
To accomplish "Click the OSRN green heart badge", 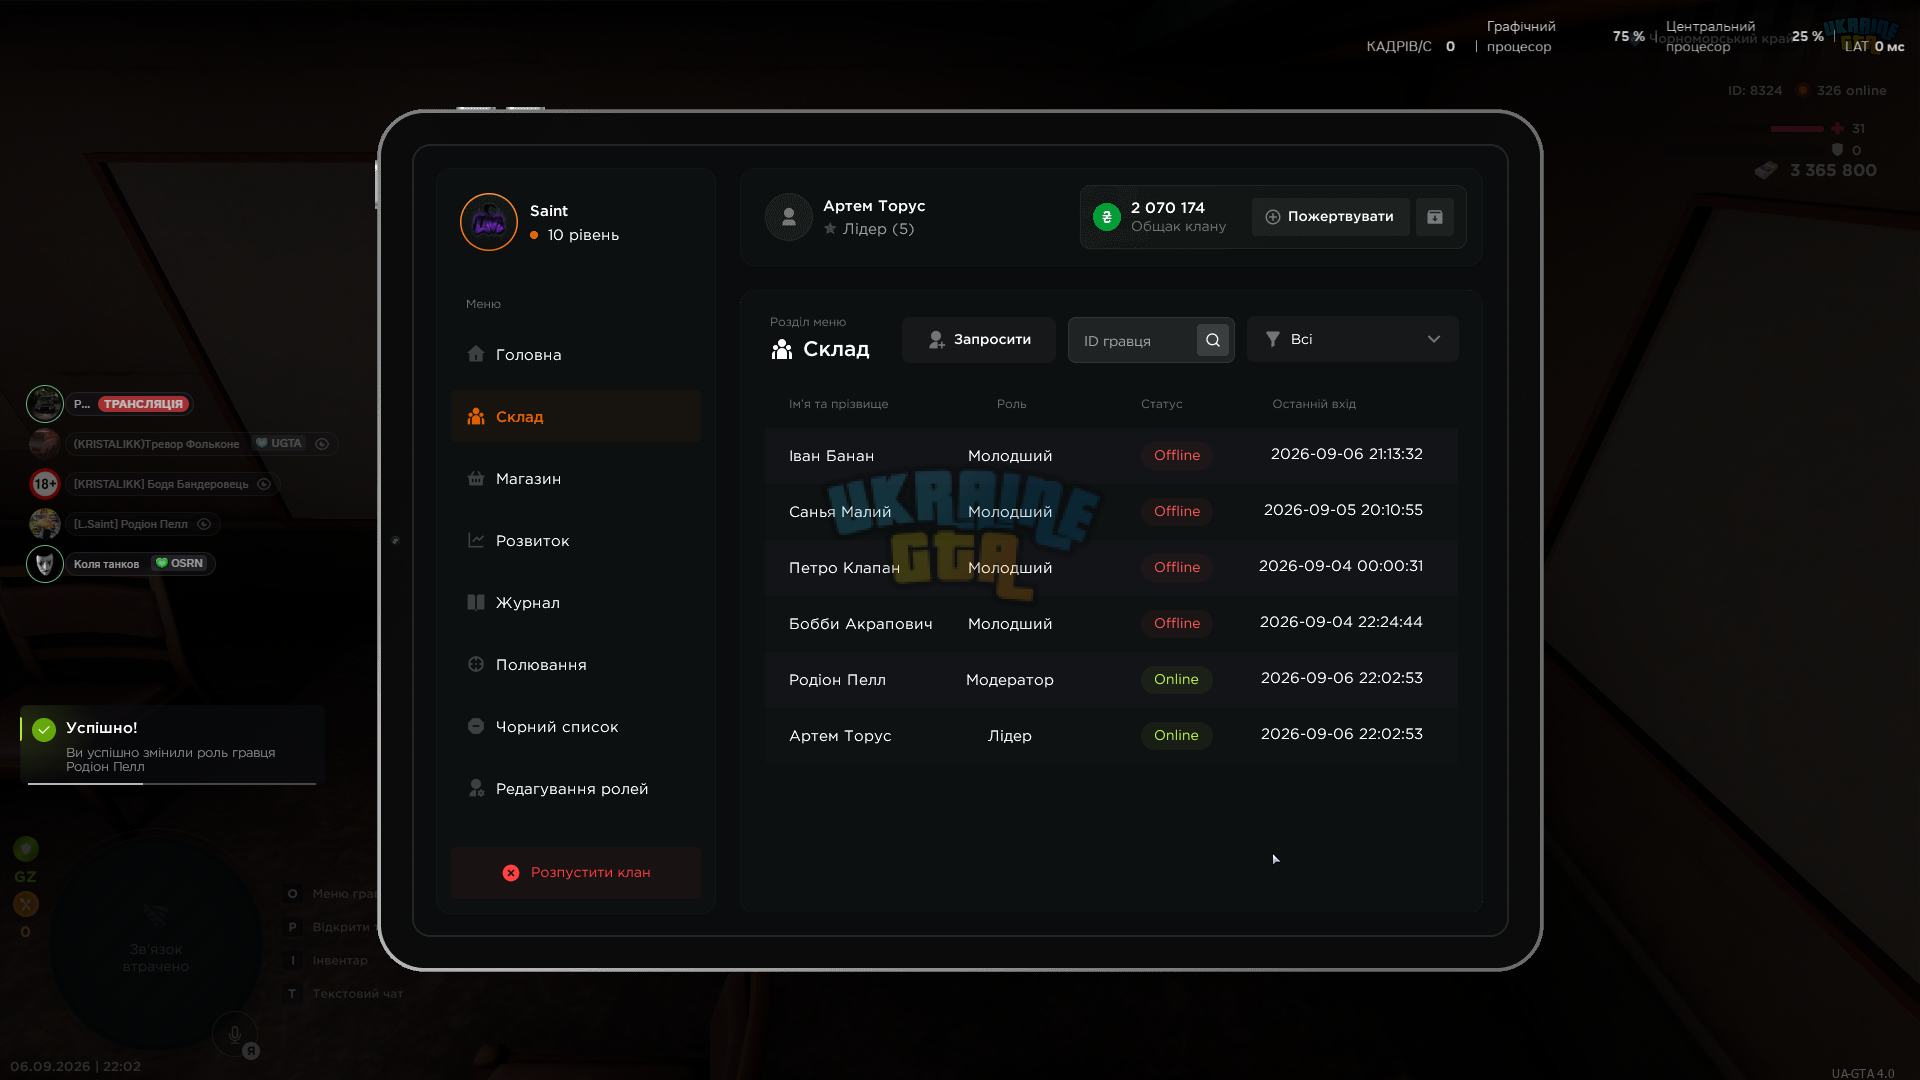I will (x=180, y=563).
